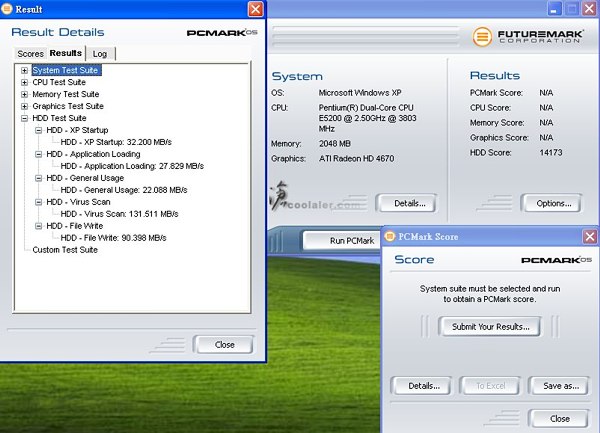Click Submit Your Results button
The height and width of the screenshot is (433, 600).
click(490, 327)
